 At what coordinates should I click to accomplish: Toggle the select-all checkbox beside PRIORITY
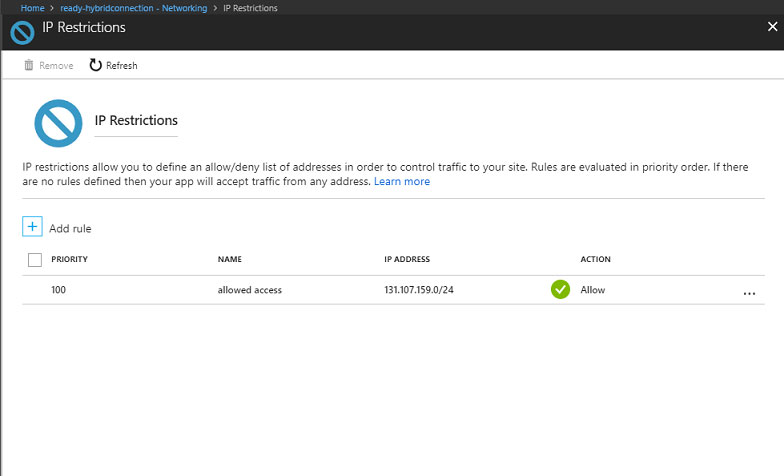pos(35,260)
